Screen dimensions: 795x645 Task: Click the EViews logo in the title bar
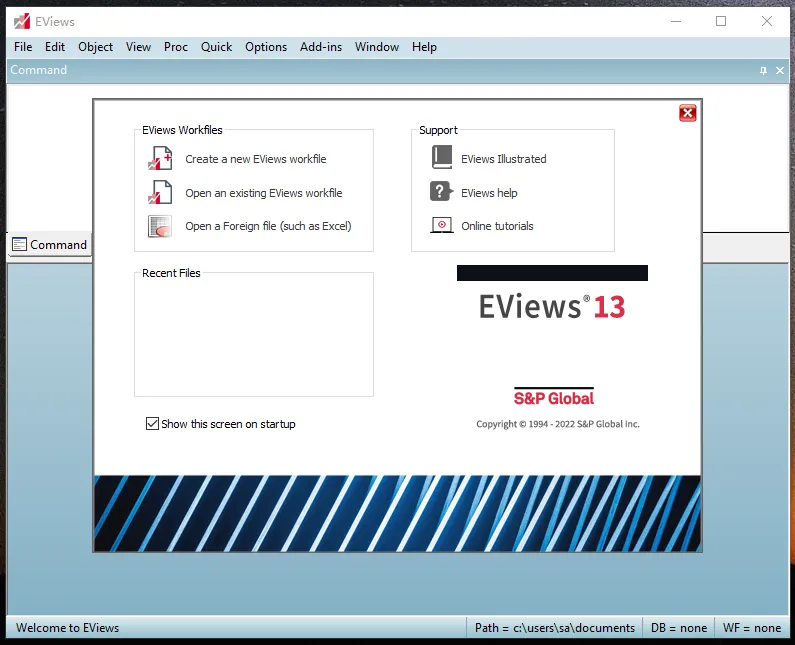[x=22, y=21]
